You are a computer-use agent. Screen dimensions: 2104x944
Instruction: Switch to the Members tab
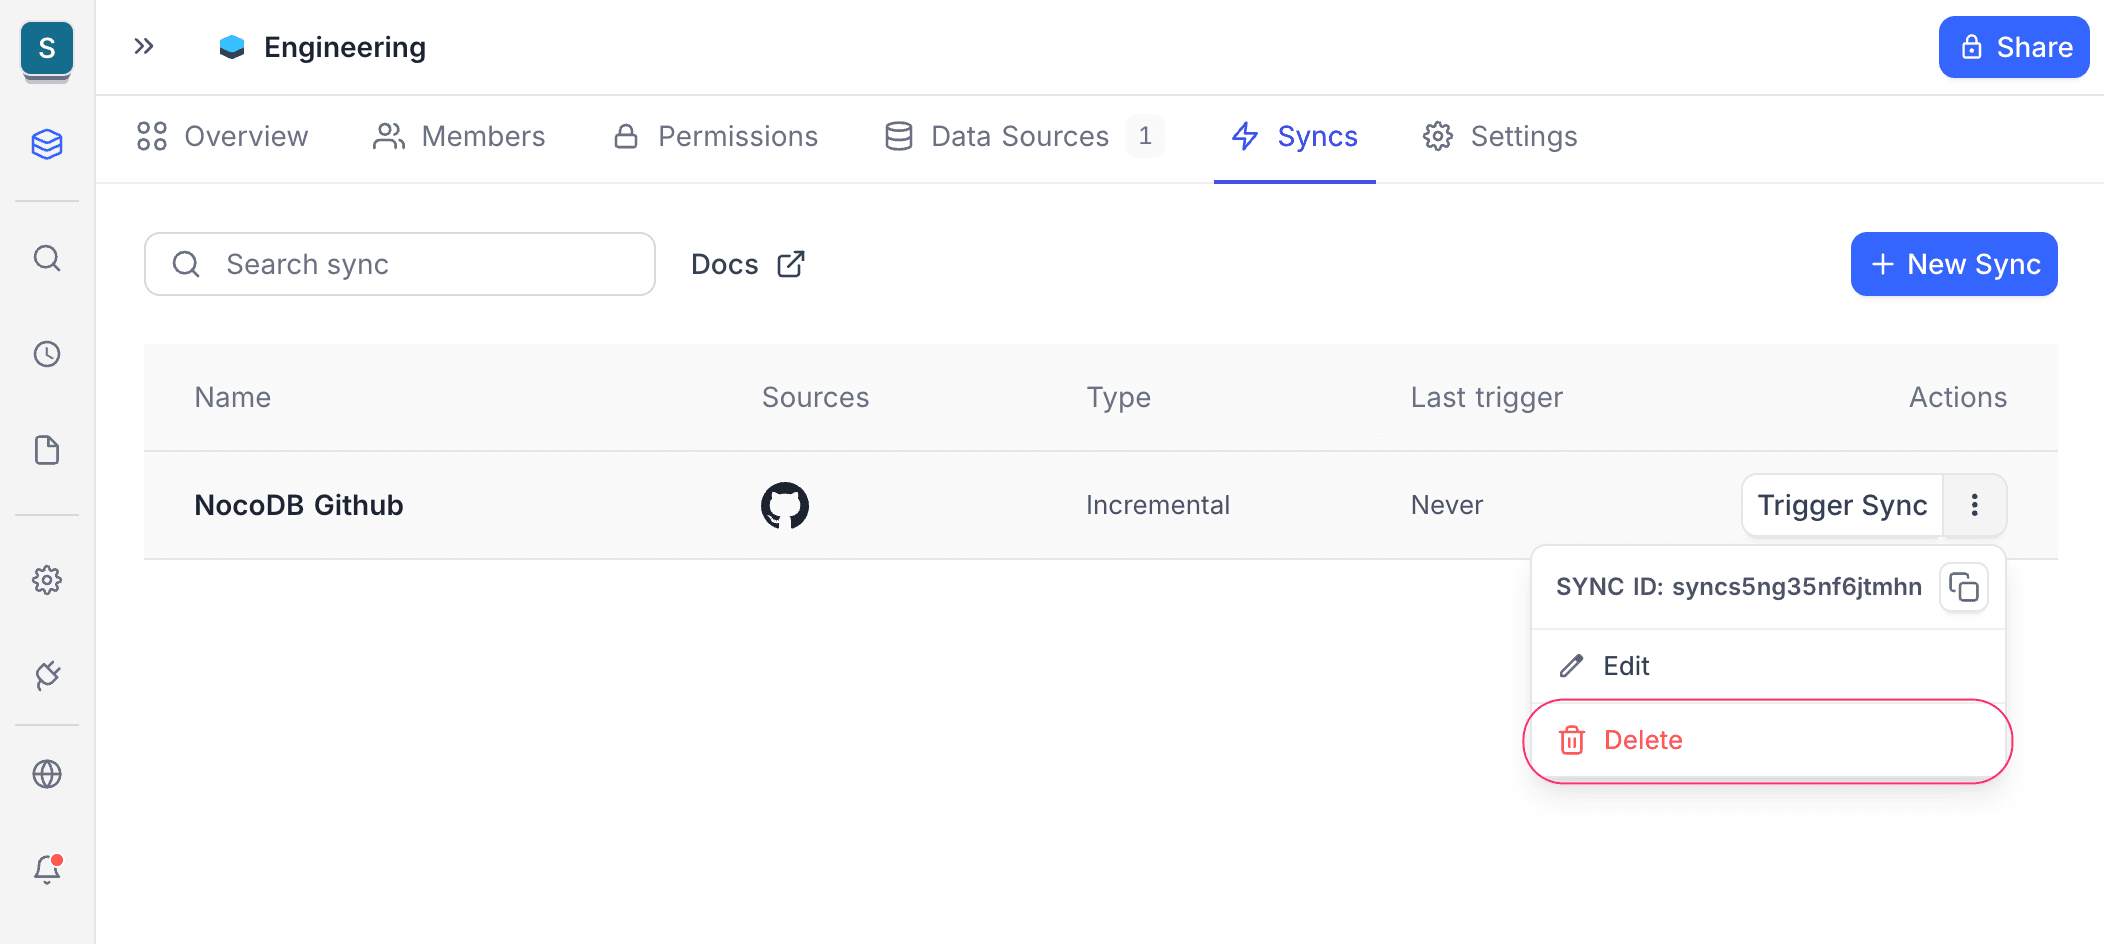pyautogui.click(x=459, y=136)
